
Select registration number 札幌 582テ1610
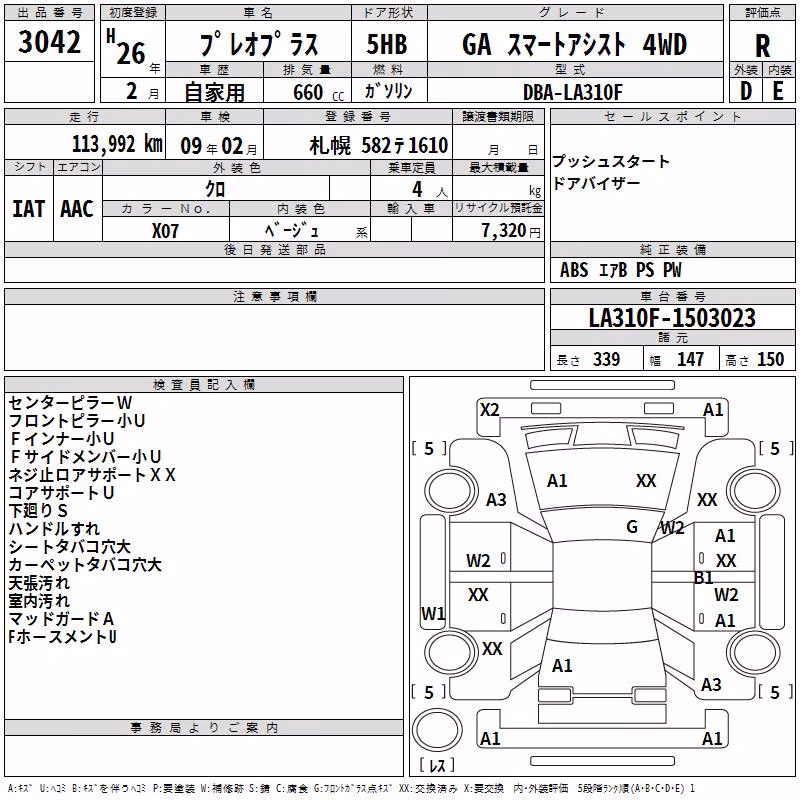click(x=379, y=146)
